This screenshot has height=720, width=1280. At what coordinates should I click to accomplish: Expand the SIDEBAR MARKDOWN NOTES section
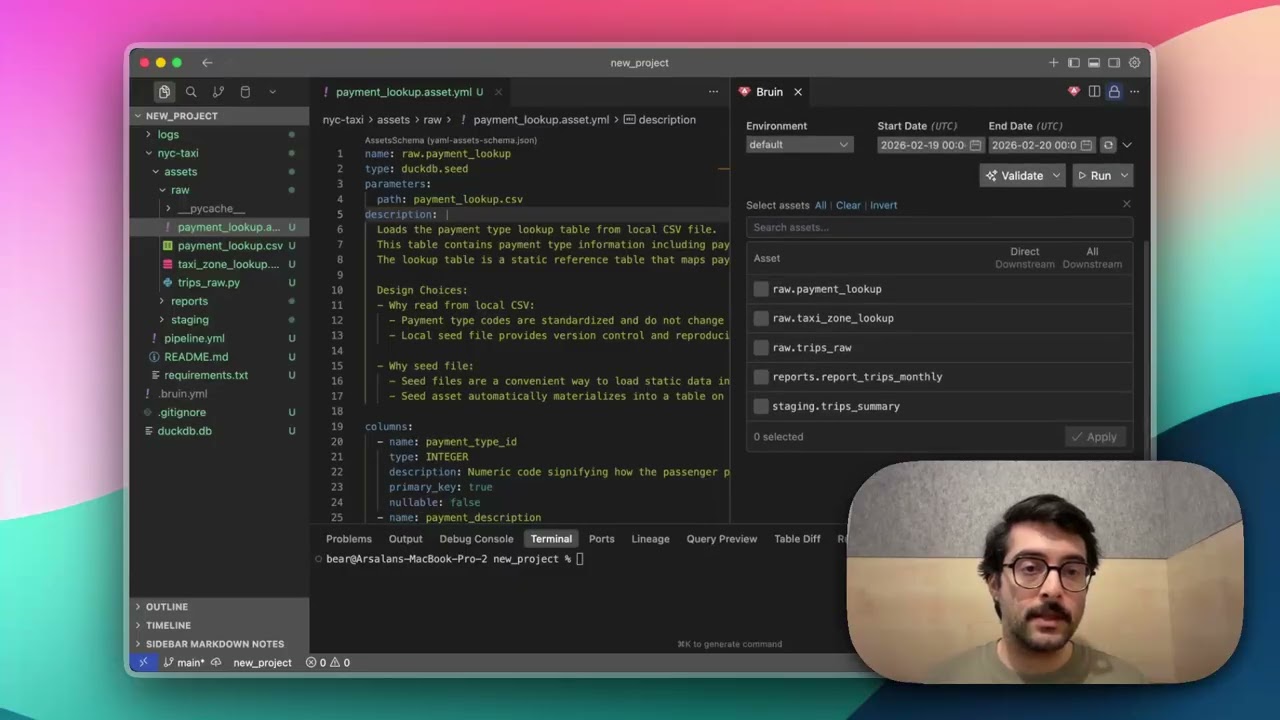click(215, 644)
